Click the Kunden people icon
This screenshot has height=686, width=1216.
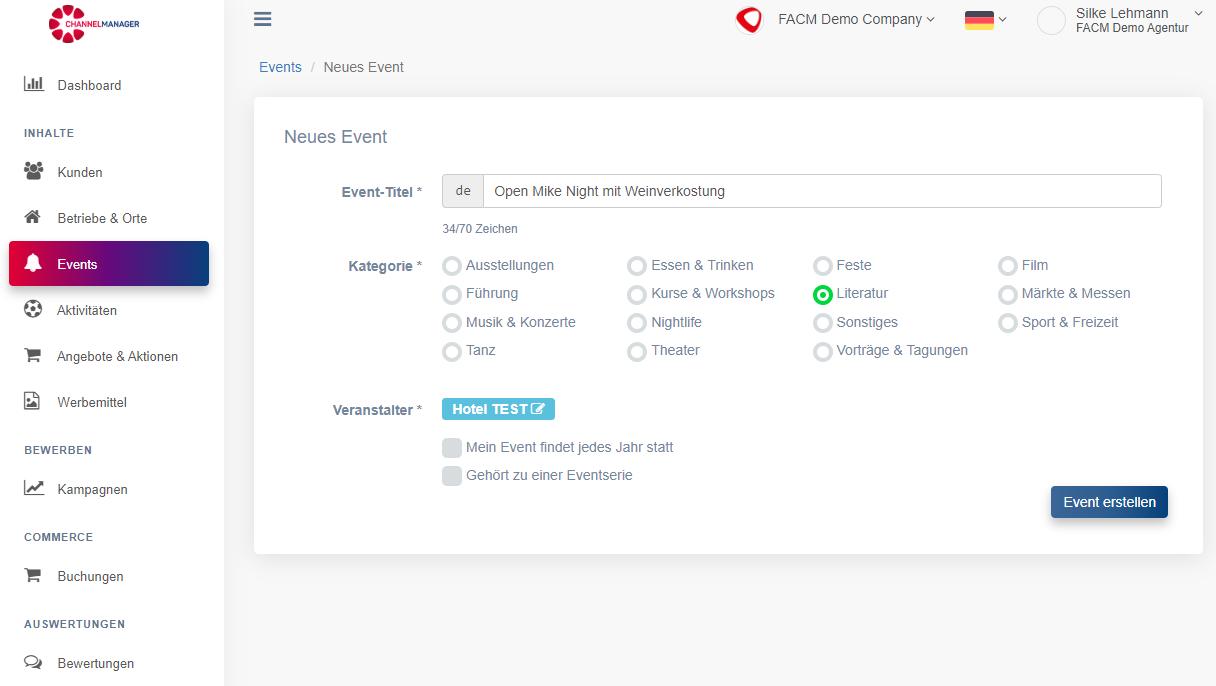pos(34,171)
